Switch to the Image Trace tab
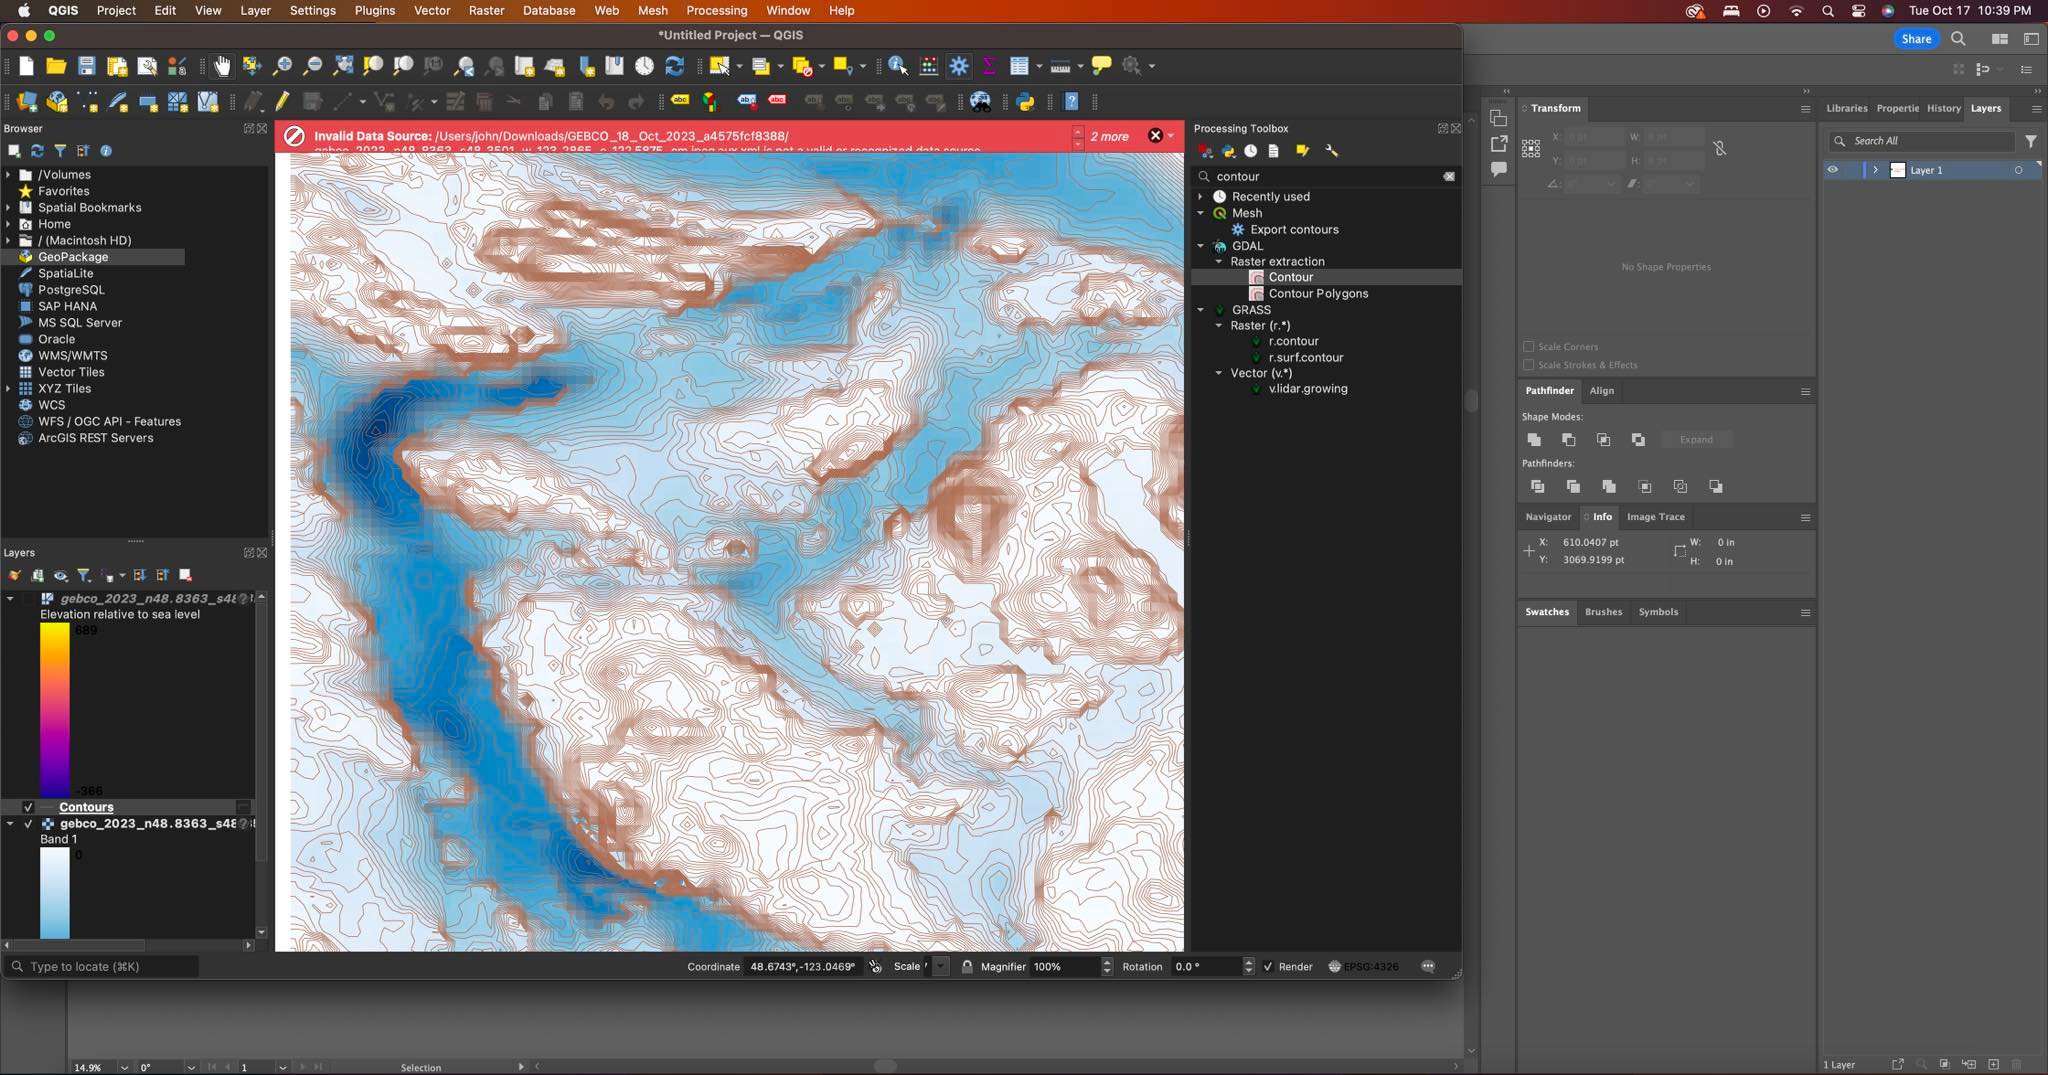Viewport: 2048px width, 1075px height. pyautogui.click(x=1655, y=517)
